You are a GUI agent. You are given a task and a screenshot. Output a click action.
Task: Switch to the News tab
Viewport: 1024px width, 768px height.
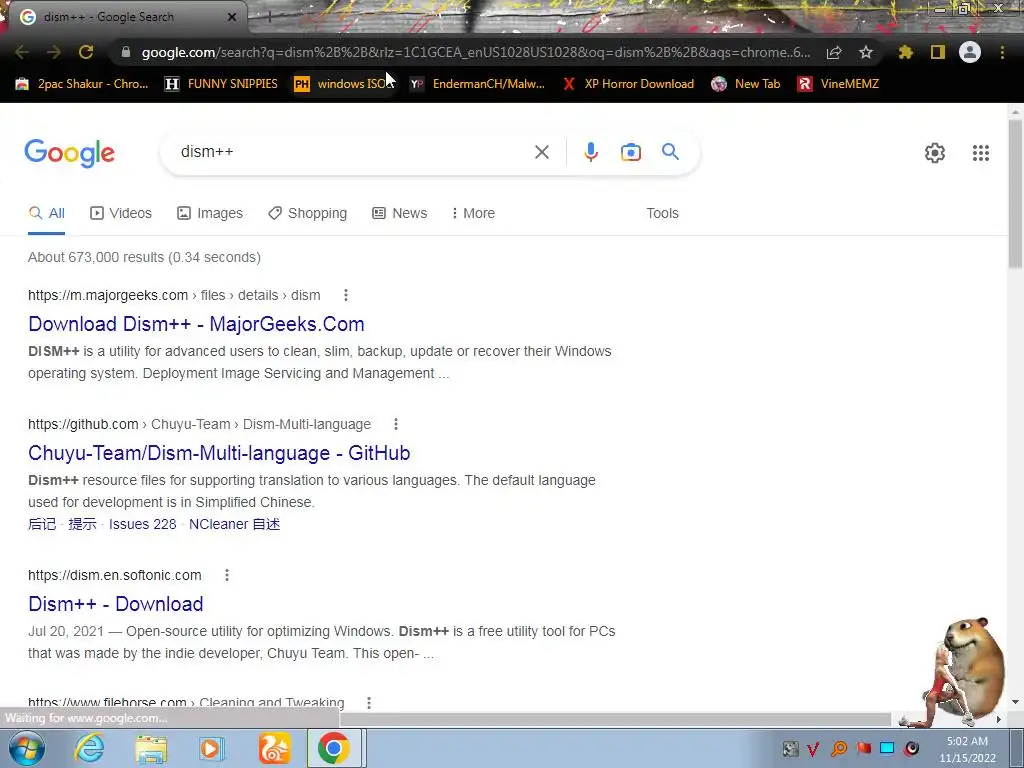click(400, 214)
